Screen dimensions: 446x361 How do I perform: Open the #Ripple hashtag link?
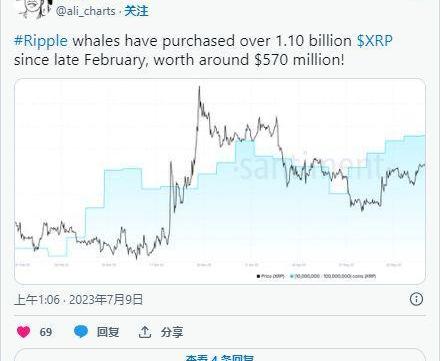pyautogui.click(x=41, y=41)
